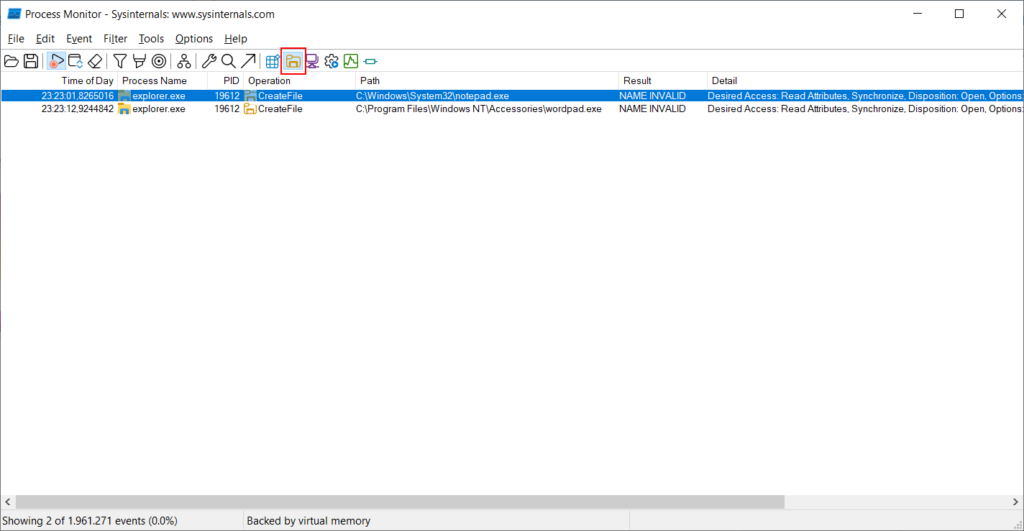Open the Highlight tool icon

(139, 61)
